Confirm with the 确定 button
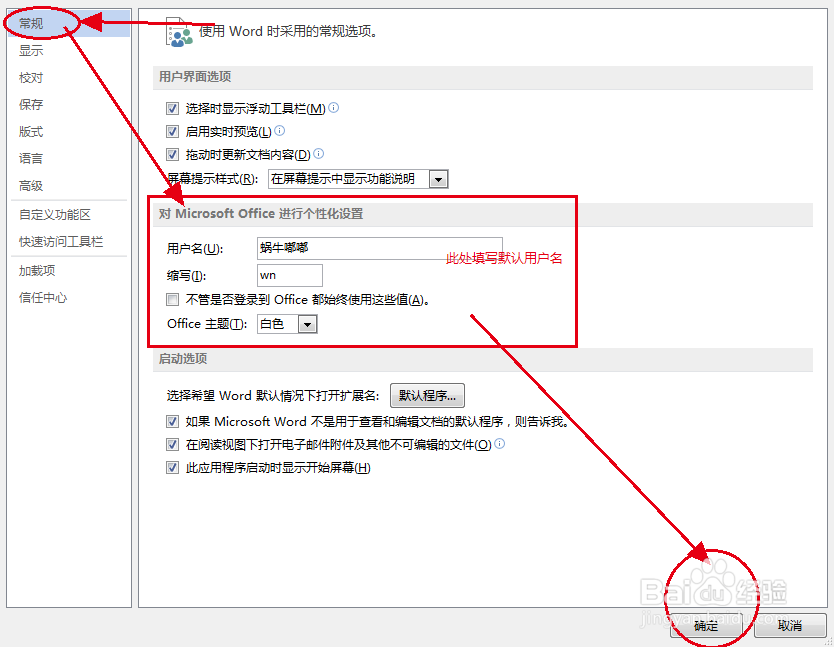The width and height of the screenshot is (834, 647). point(706,626)
